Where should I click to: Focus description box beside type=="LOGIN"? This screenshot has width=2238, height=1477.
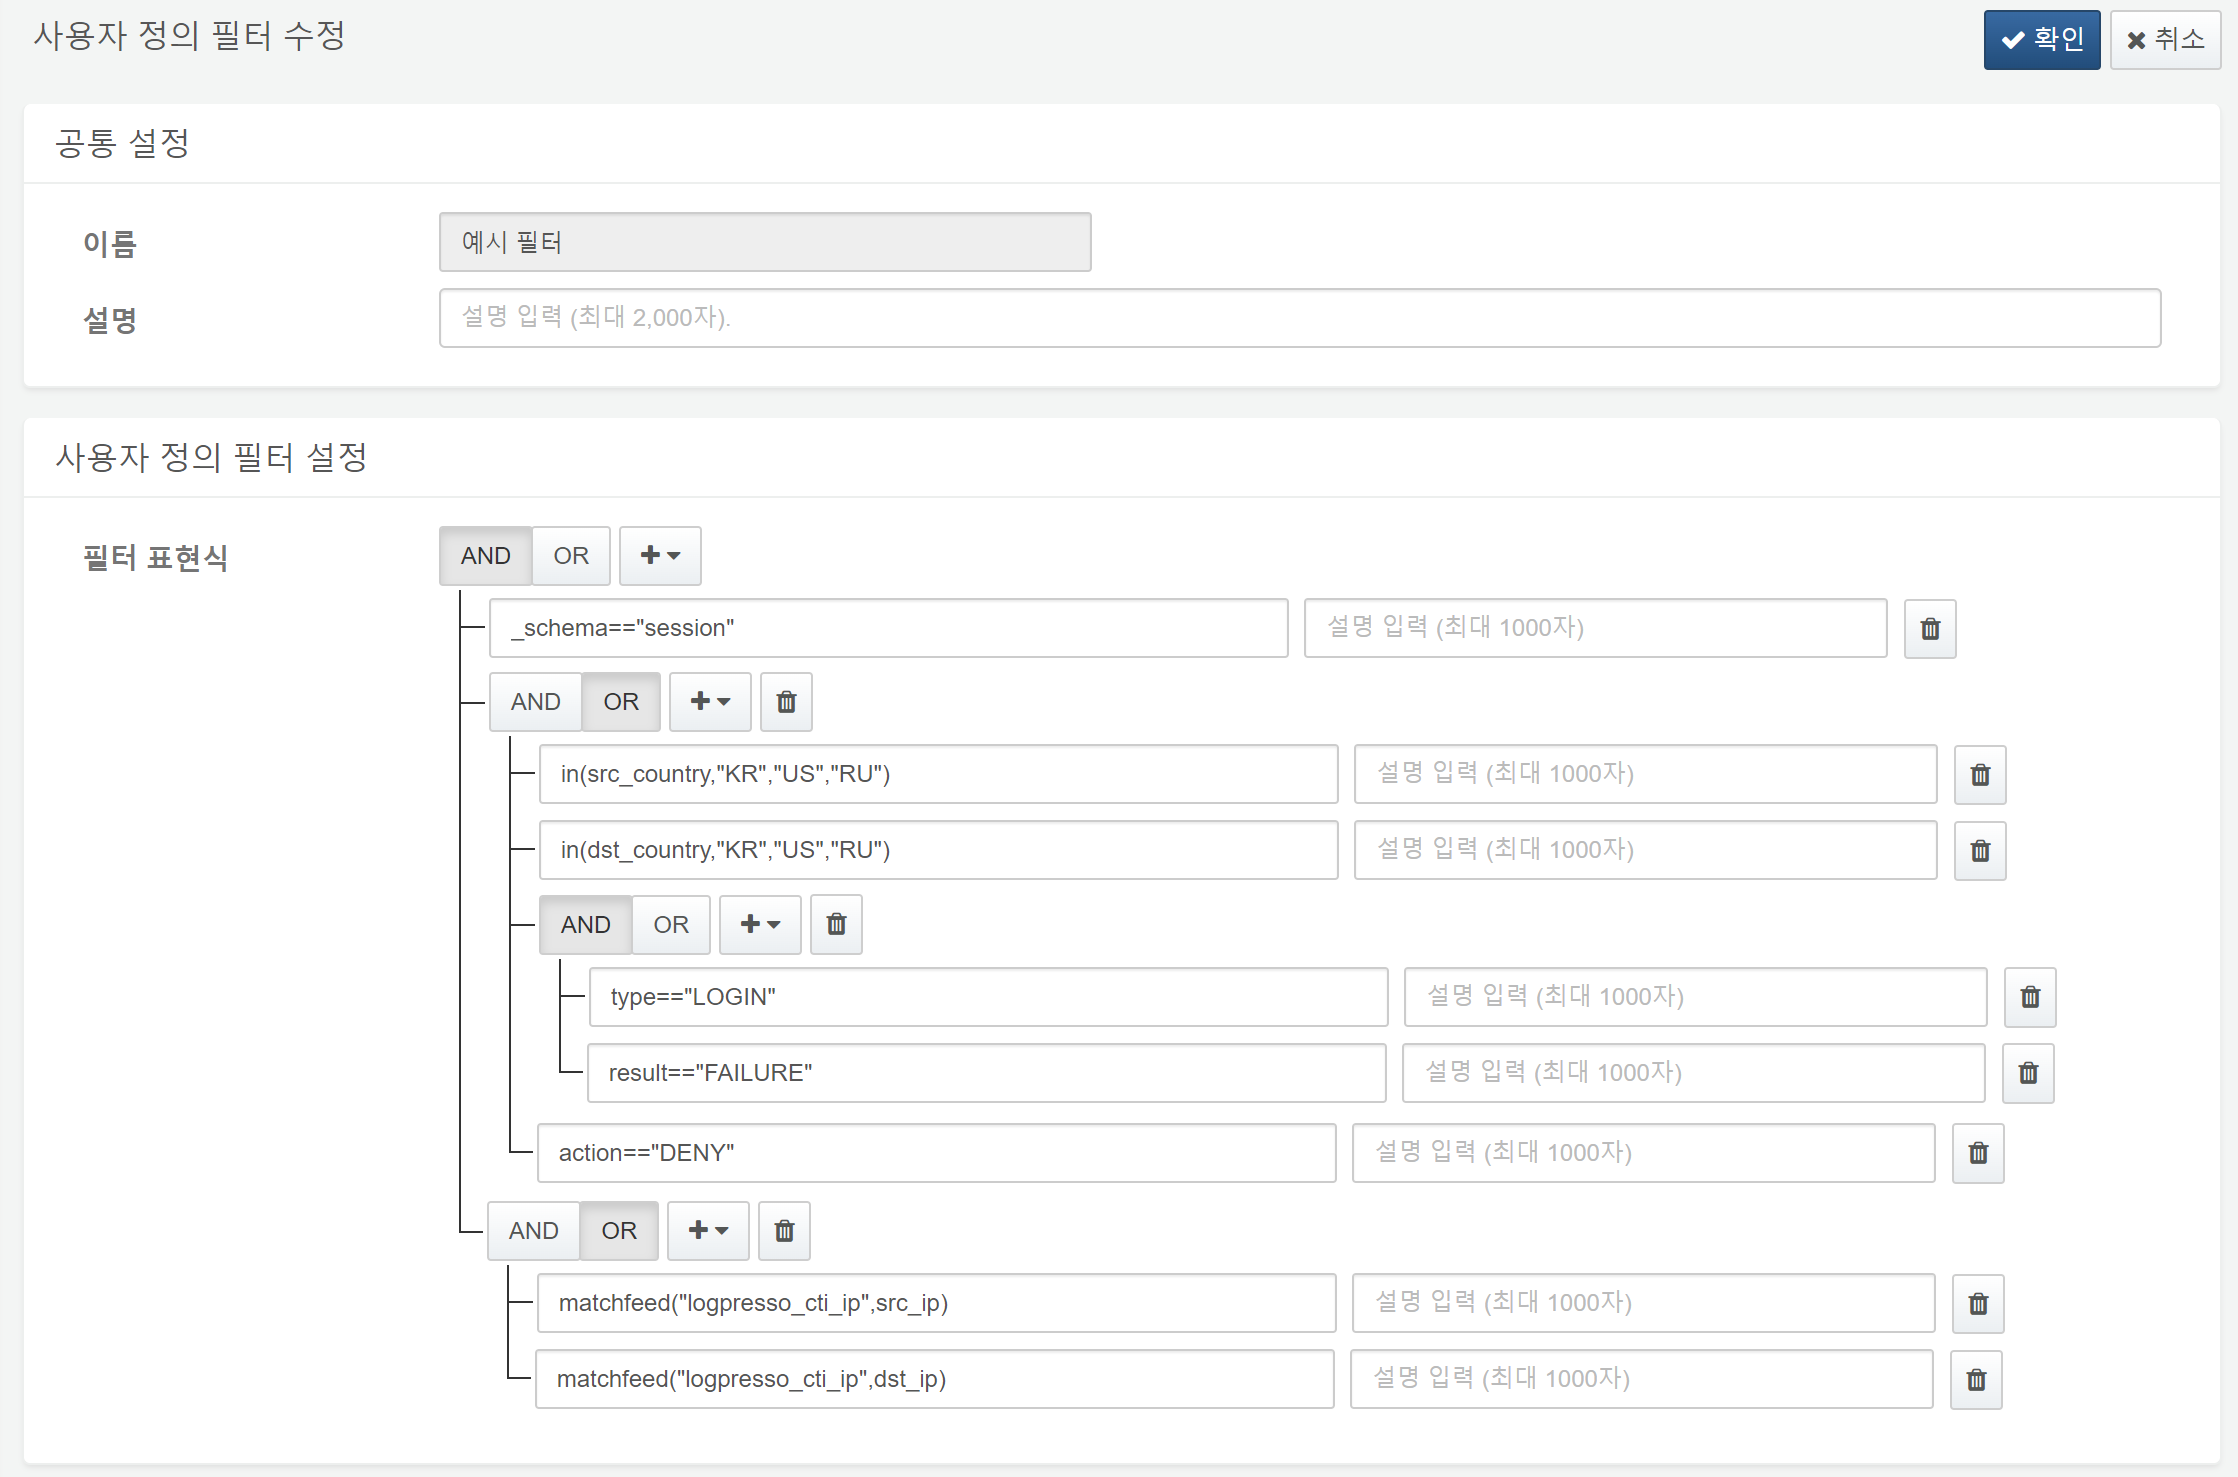(x=1696, y=997)
